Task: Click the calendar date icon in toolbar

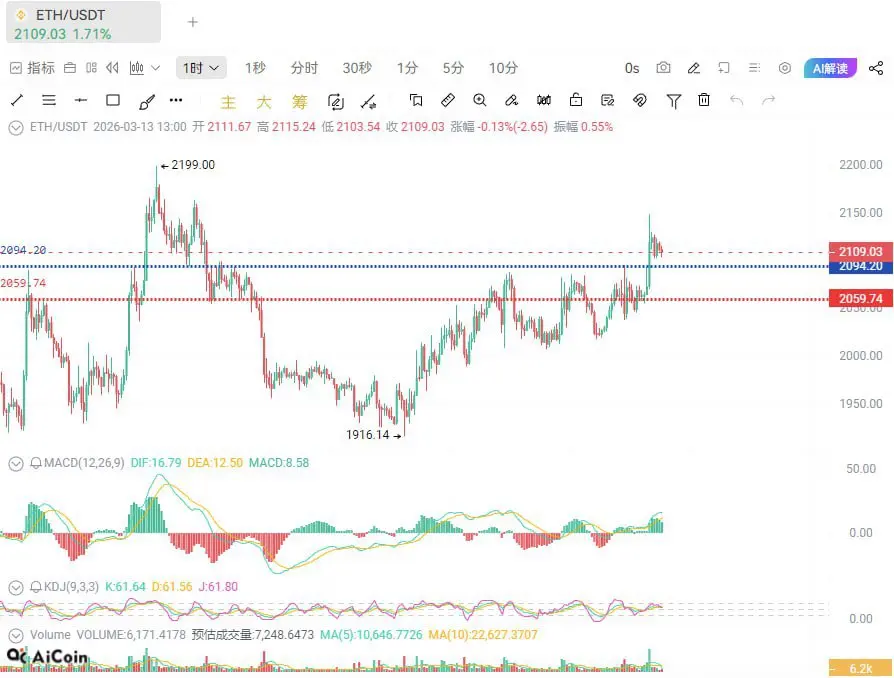Action: pyautogui.click(x=70, y=68)
